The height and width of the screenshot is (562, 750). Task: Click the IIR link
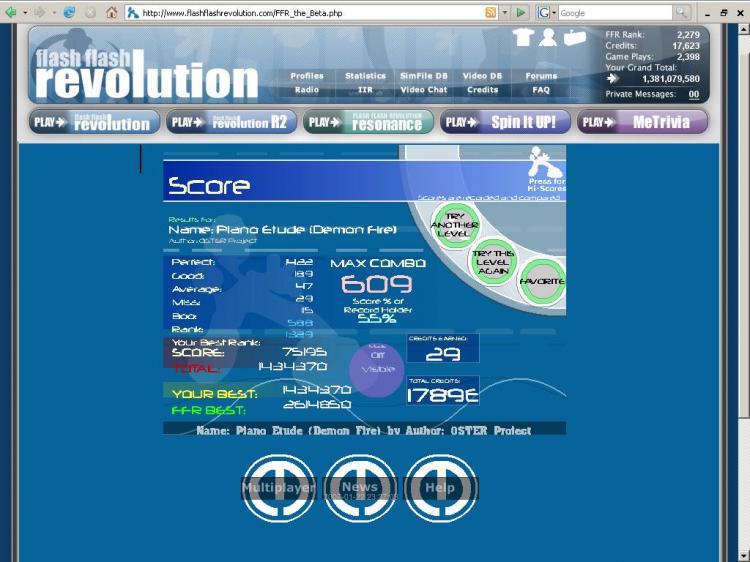pos(365,89)
